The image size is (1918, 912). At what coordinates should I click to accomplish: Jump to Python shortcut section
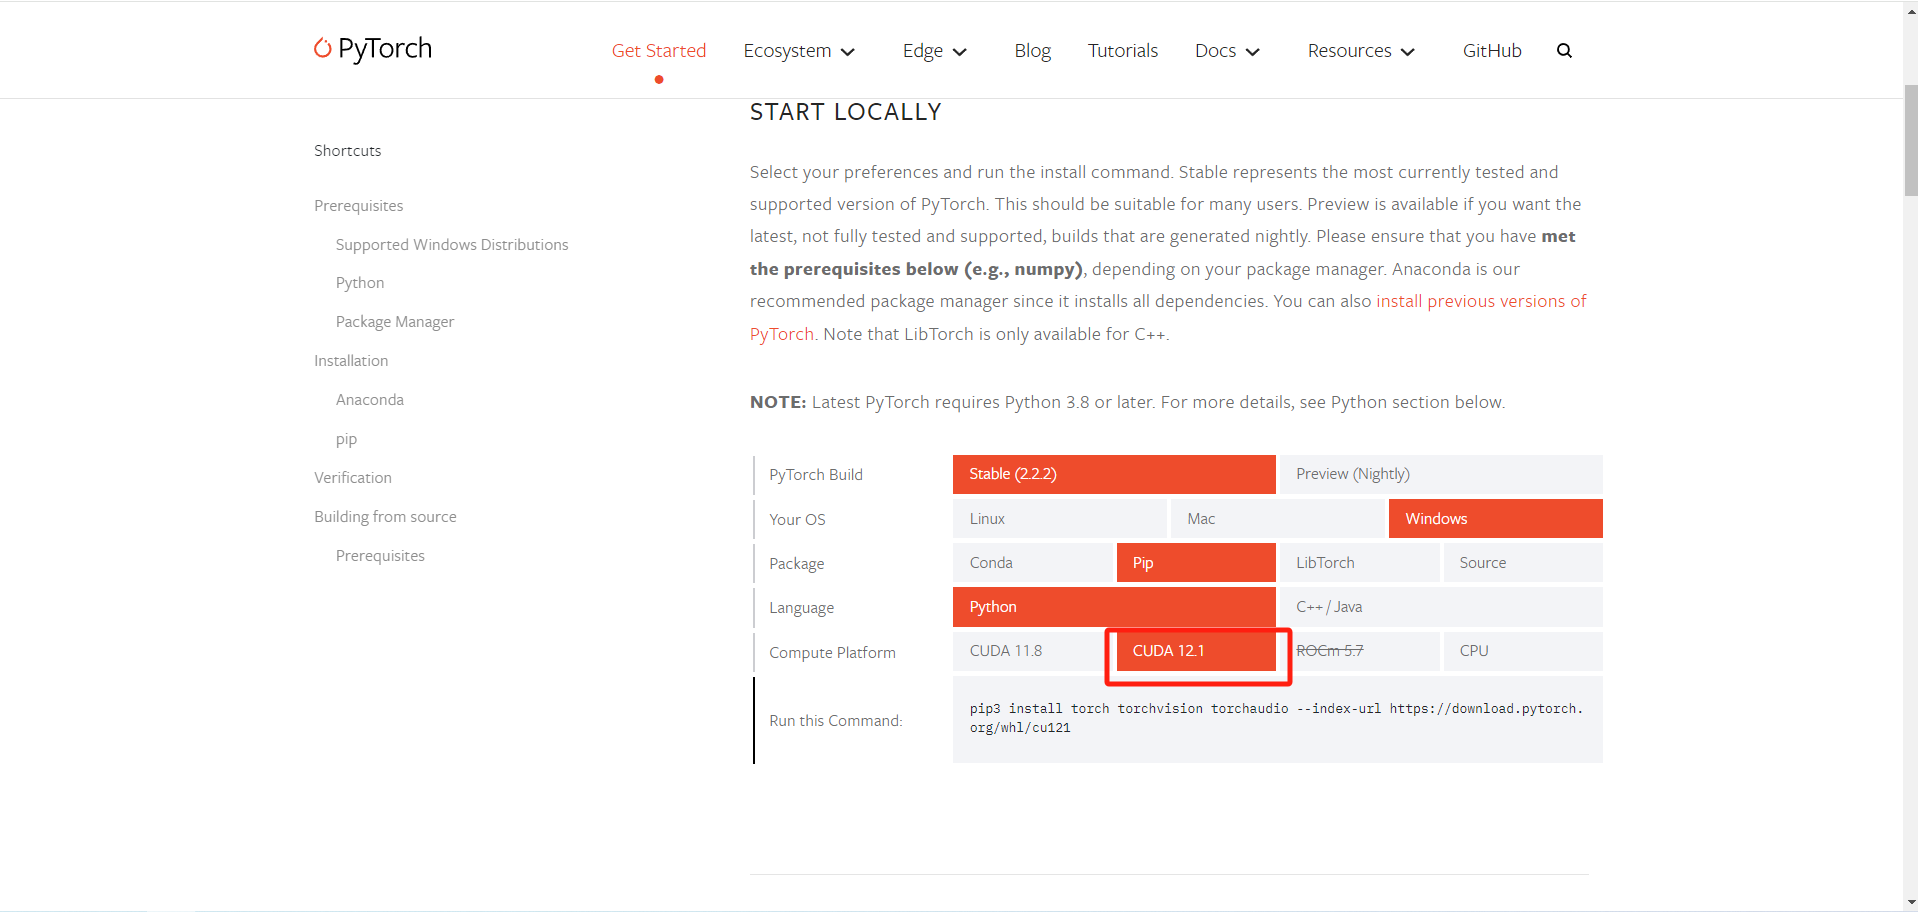coord(360,283)
